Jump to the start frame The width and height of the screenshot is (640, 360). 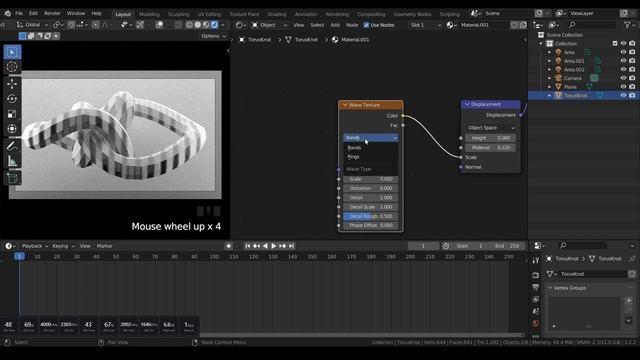(247, 246)
